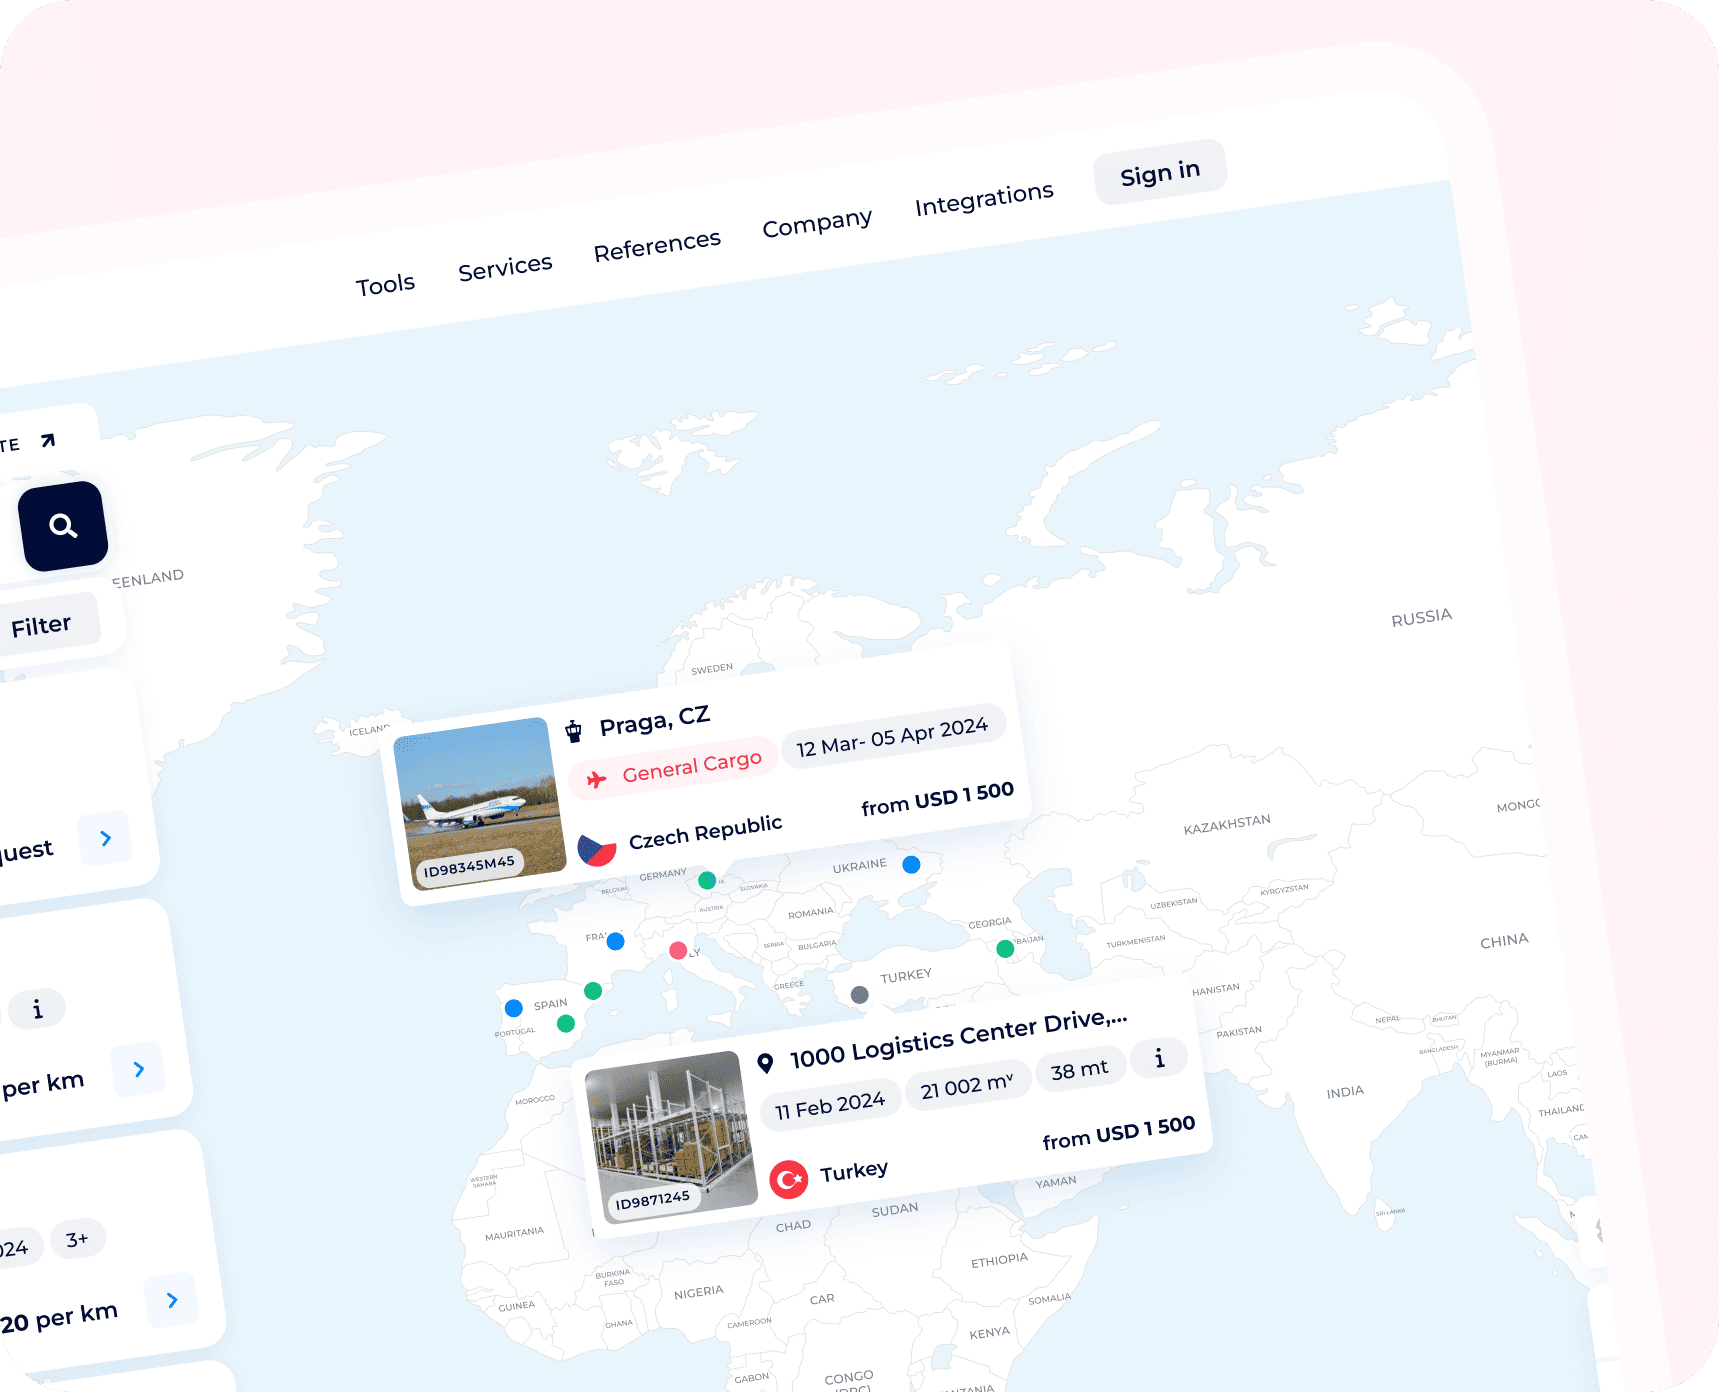This screenshot has width=1719, height=1392.
Task: Open the Tools menu
Action: pos(385,285)
